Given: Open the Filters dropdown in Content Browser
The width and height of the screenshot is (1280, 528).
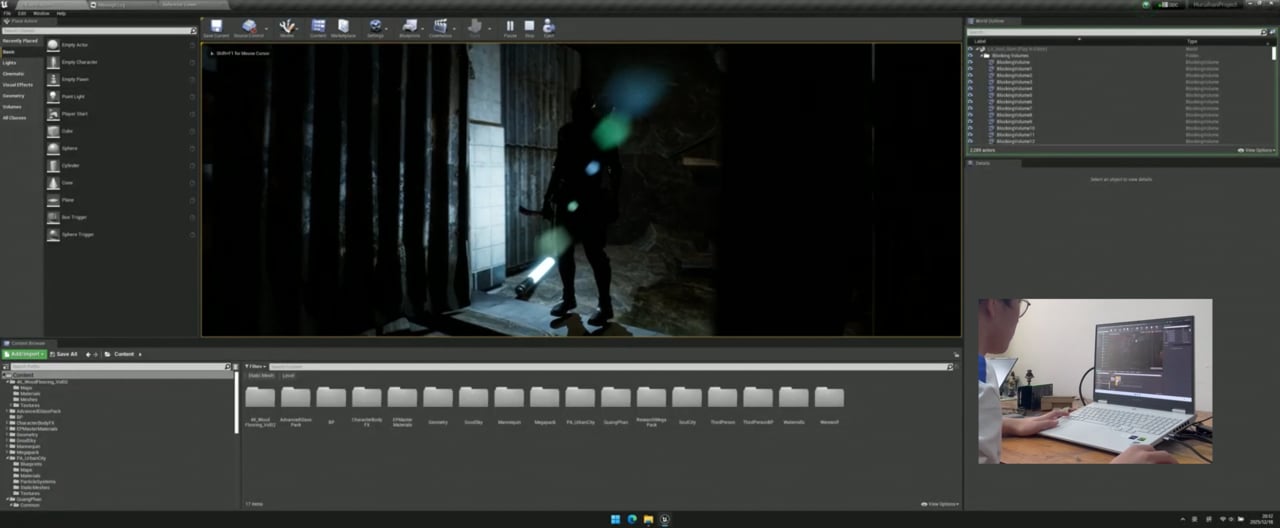Looking at the screenshot, I should [256, 367].
